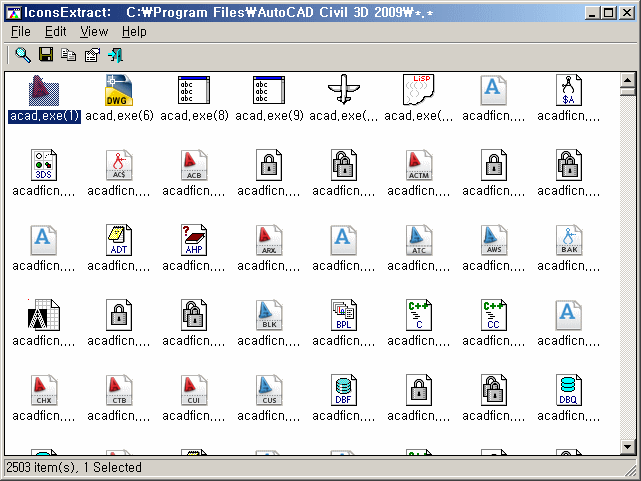Maximize the IconsExtract window
Screen dimensions: 641x481
[608, 13]
